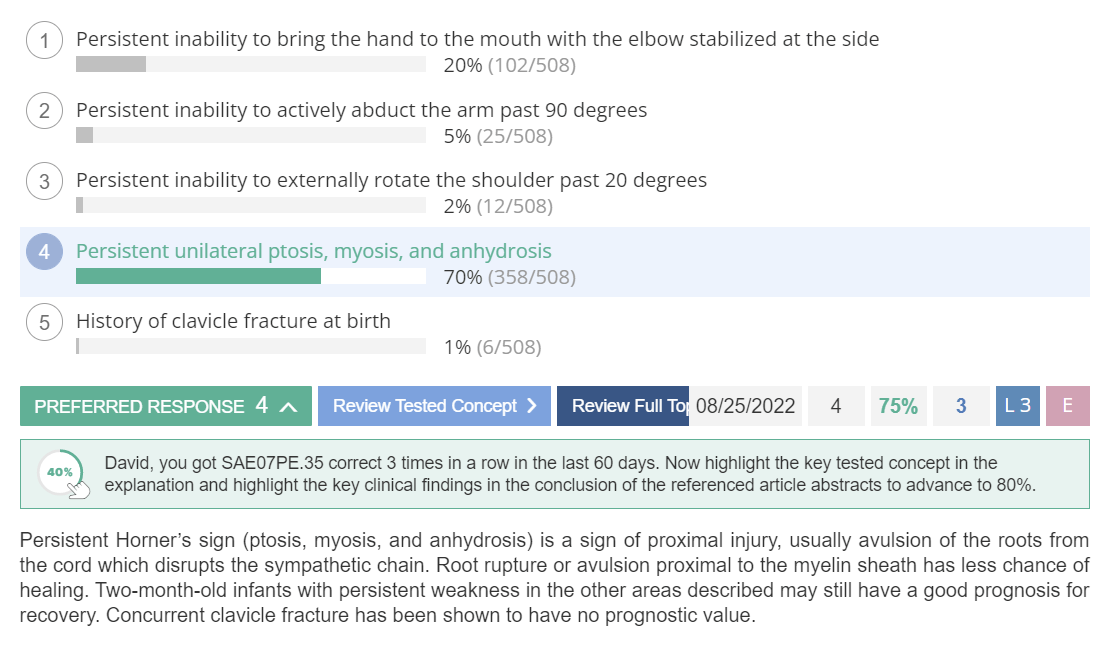Click the green 70% response bar

(198, 276)
